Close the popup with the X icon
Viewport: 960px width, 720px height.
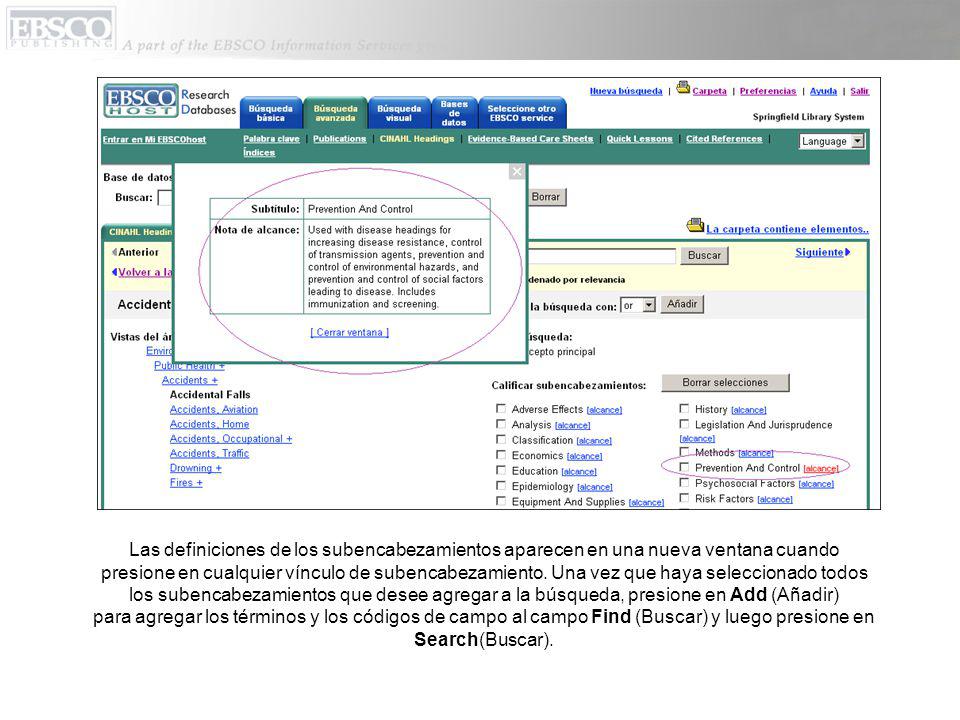(517, 171)
